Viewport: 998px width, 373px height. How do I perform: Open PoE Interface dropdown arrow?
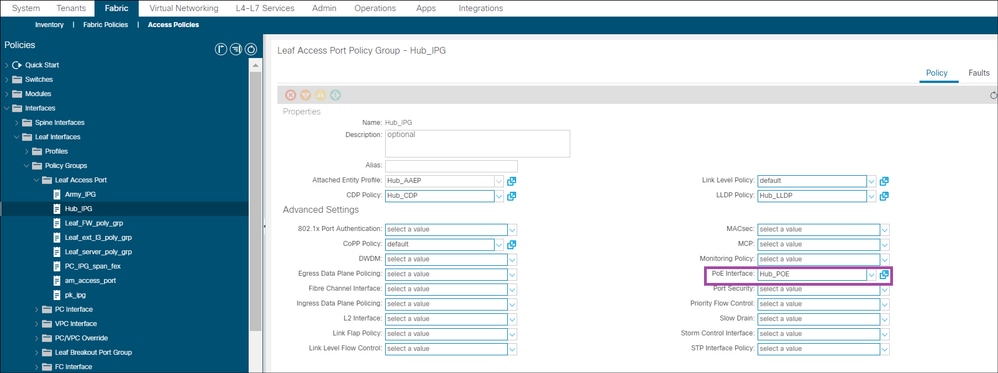[871, 274]
